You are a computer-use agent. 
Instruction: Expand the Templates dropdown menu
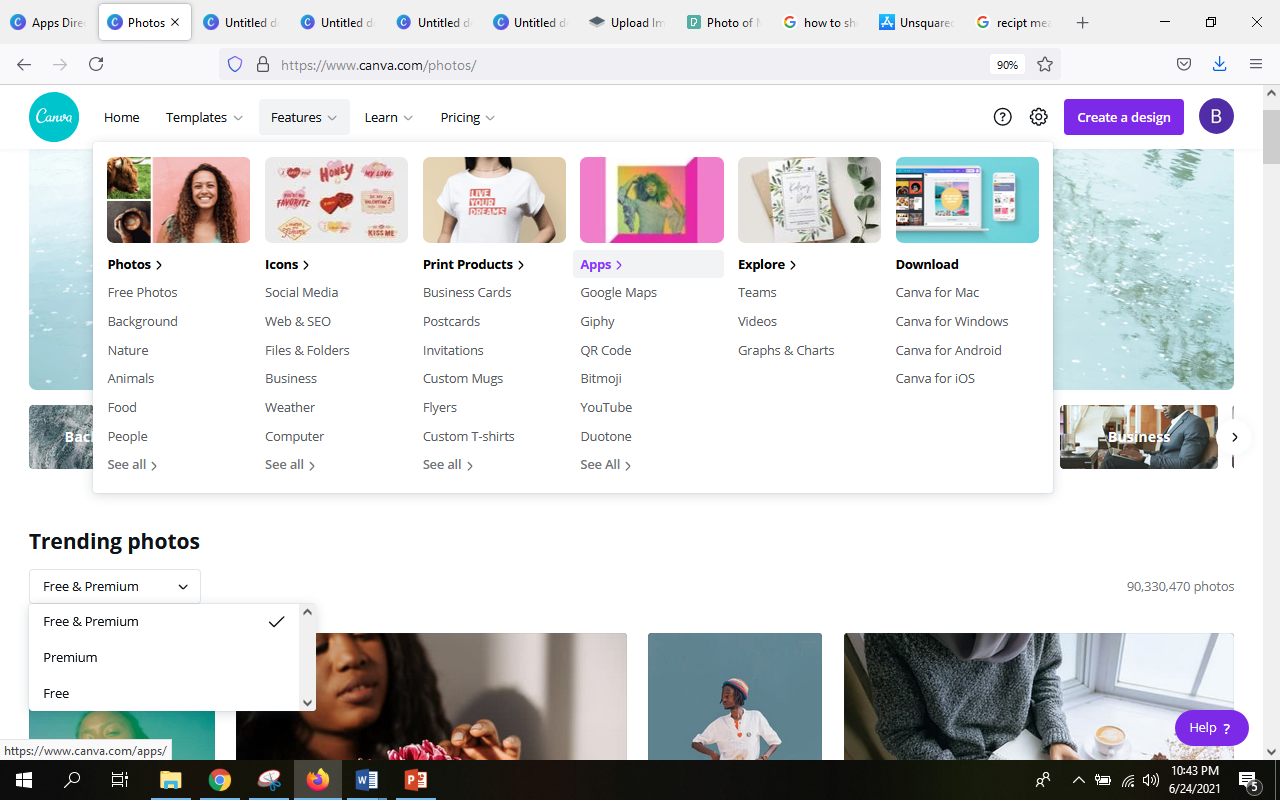[x=204, y=117]
